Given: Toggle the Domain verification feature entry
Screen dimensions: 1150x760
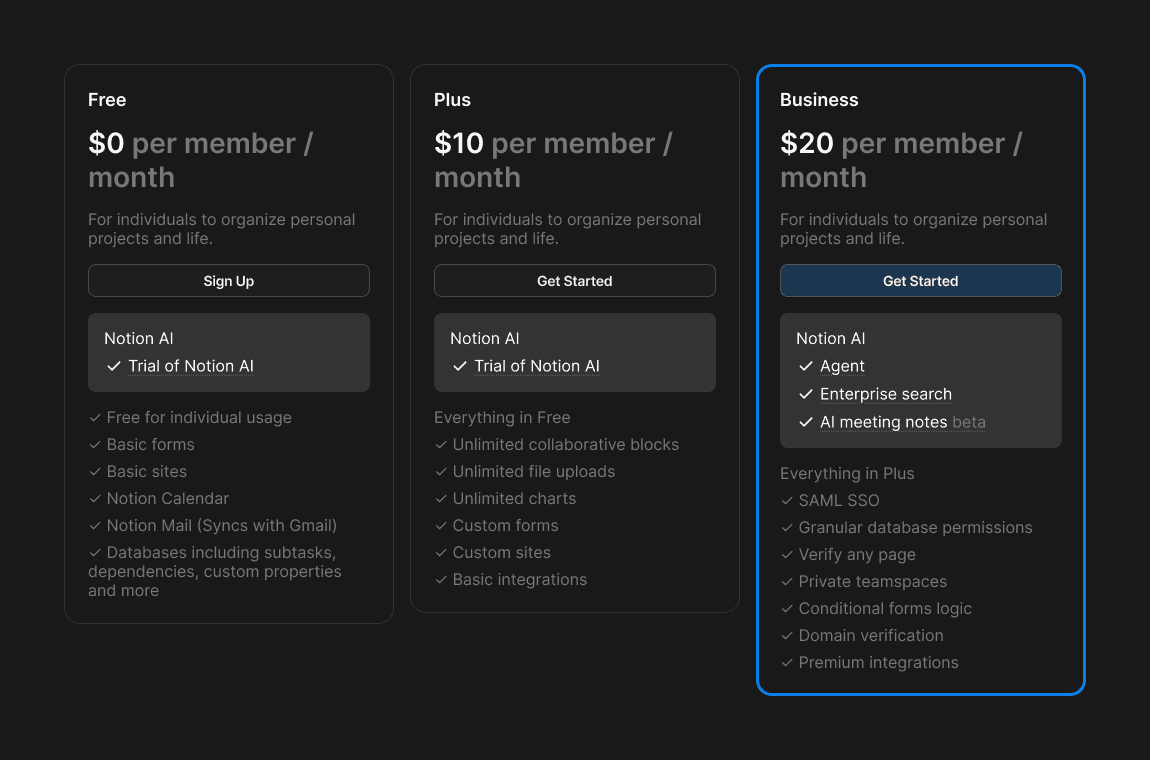Looking at the screenshot, I should (871, 635).
